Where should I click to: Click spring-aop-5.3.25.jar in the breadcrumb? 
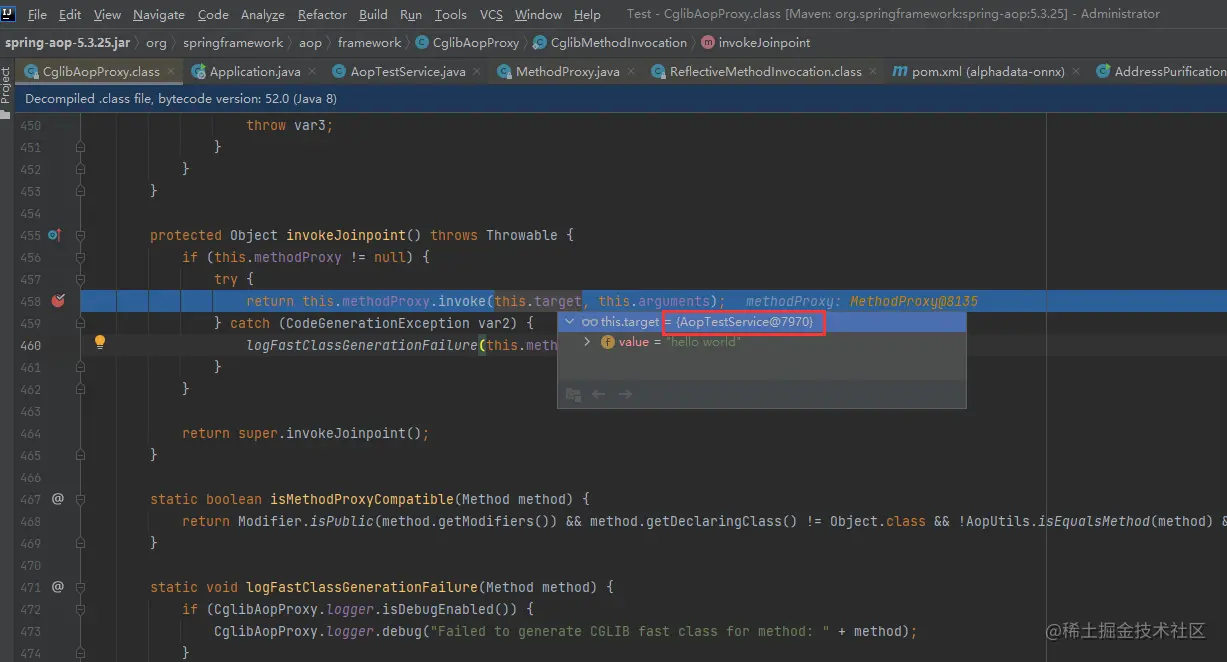(x=68, y=43)
